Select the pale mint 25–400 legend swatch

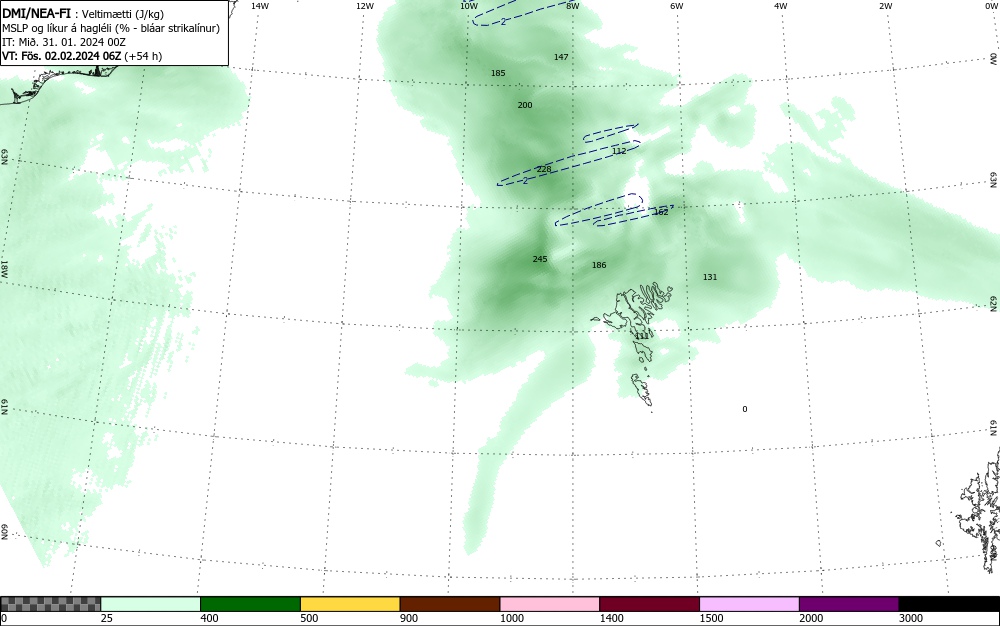click(x=151, y=604)
